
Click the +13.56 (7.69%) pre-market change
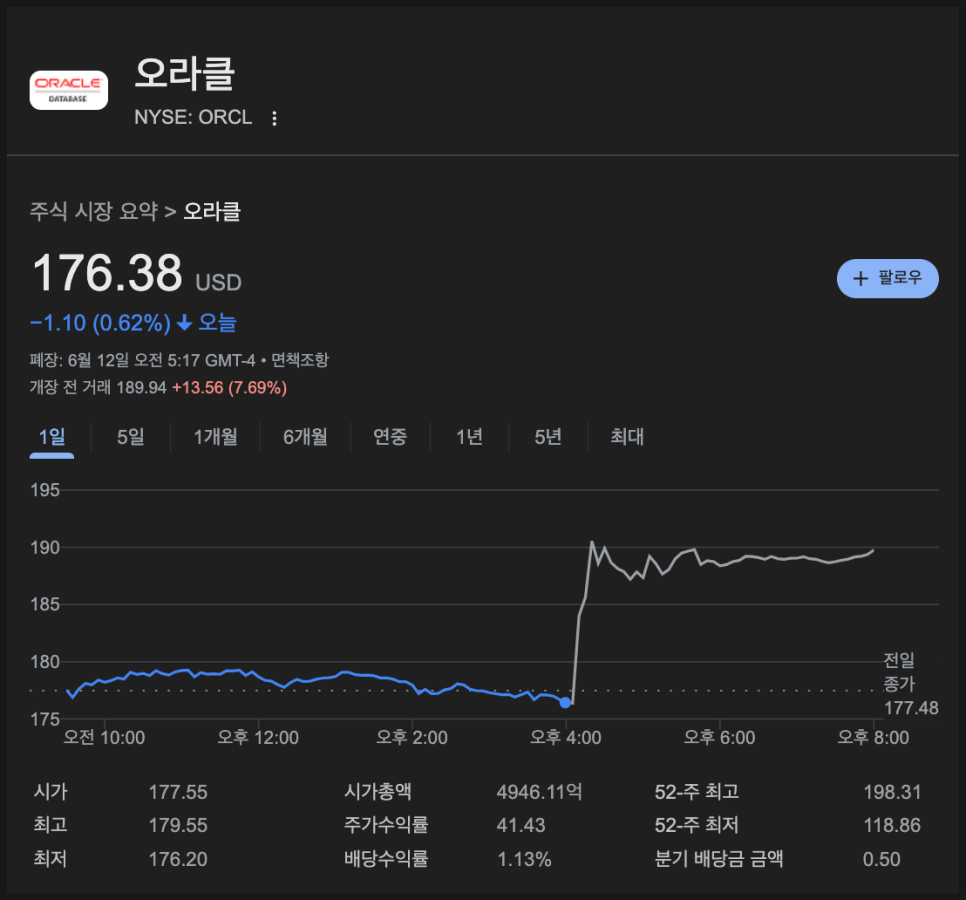pyautogui.click(x=229, y=387)
